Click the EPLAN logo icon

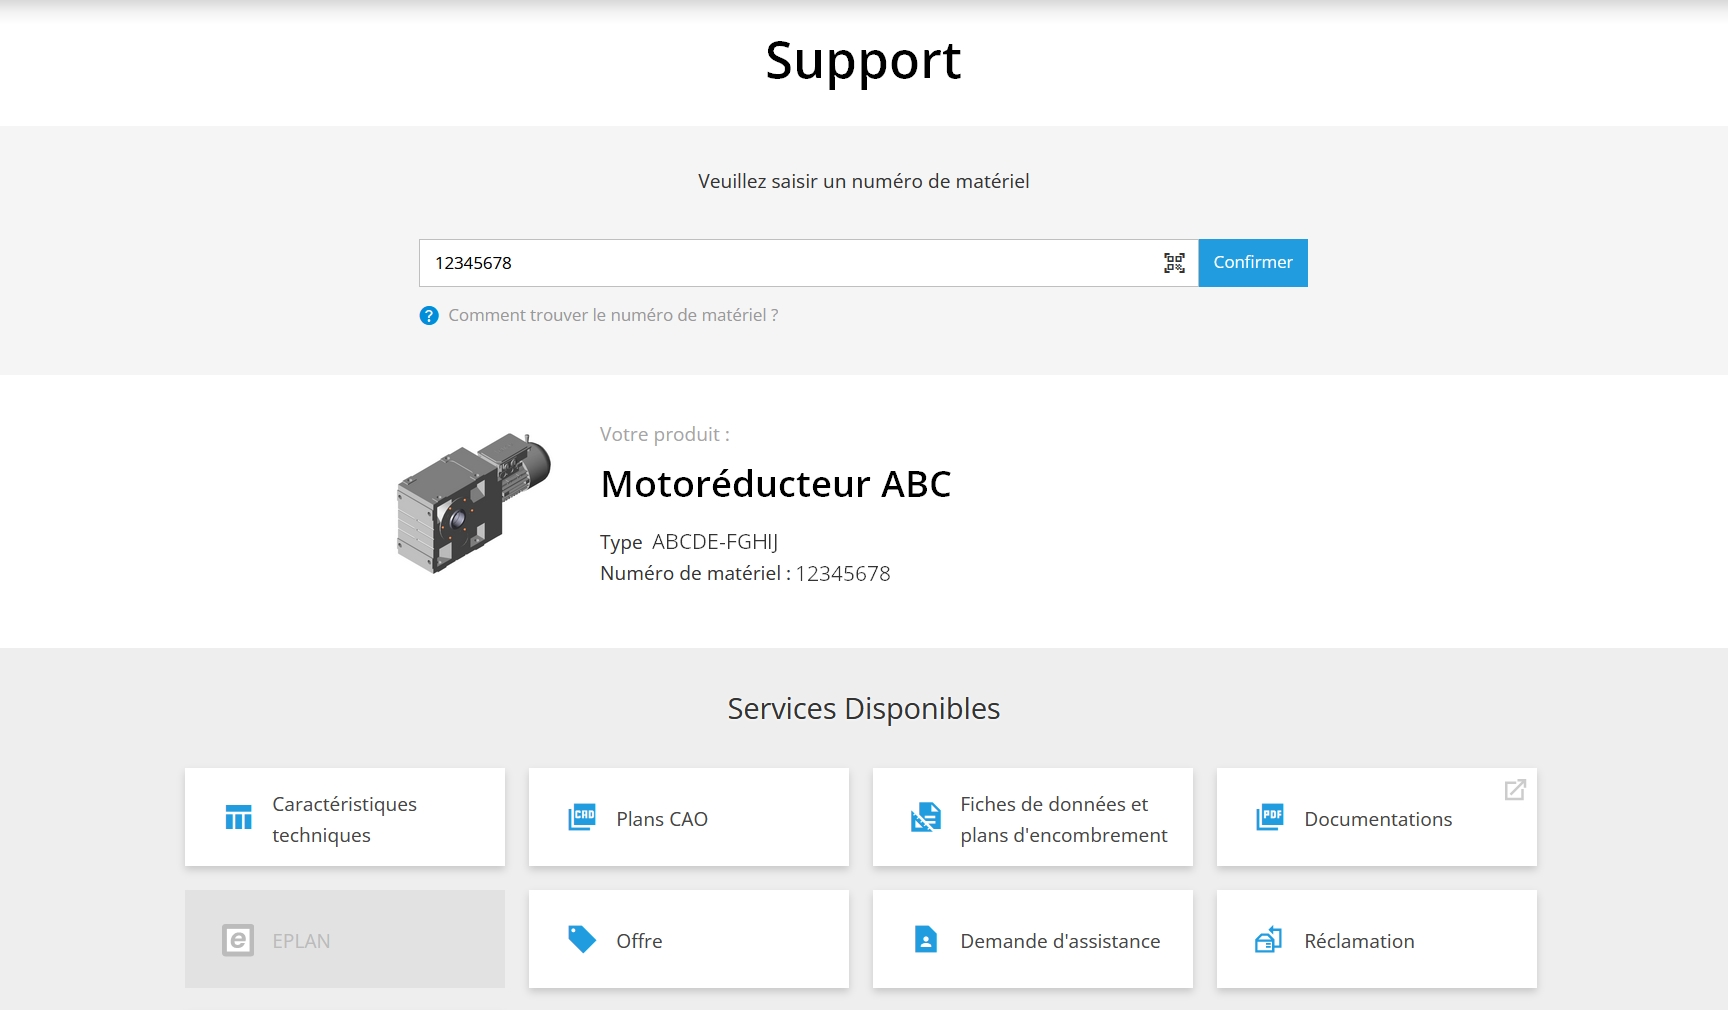(x=238, y=940)
